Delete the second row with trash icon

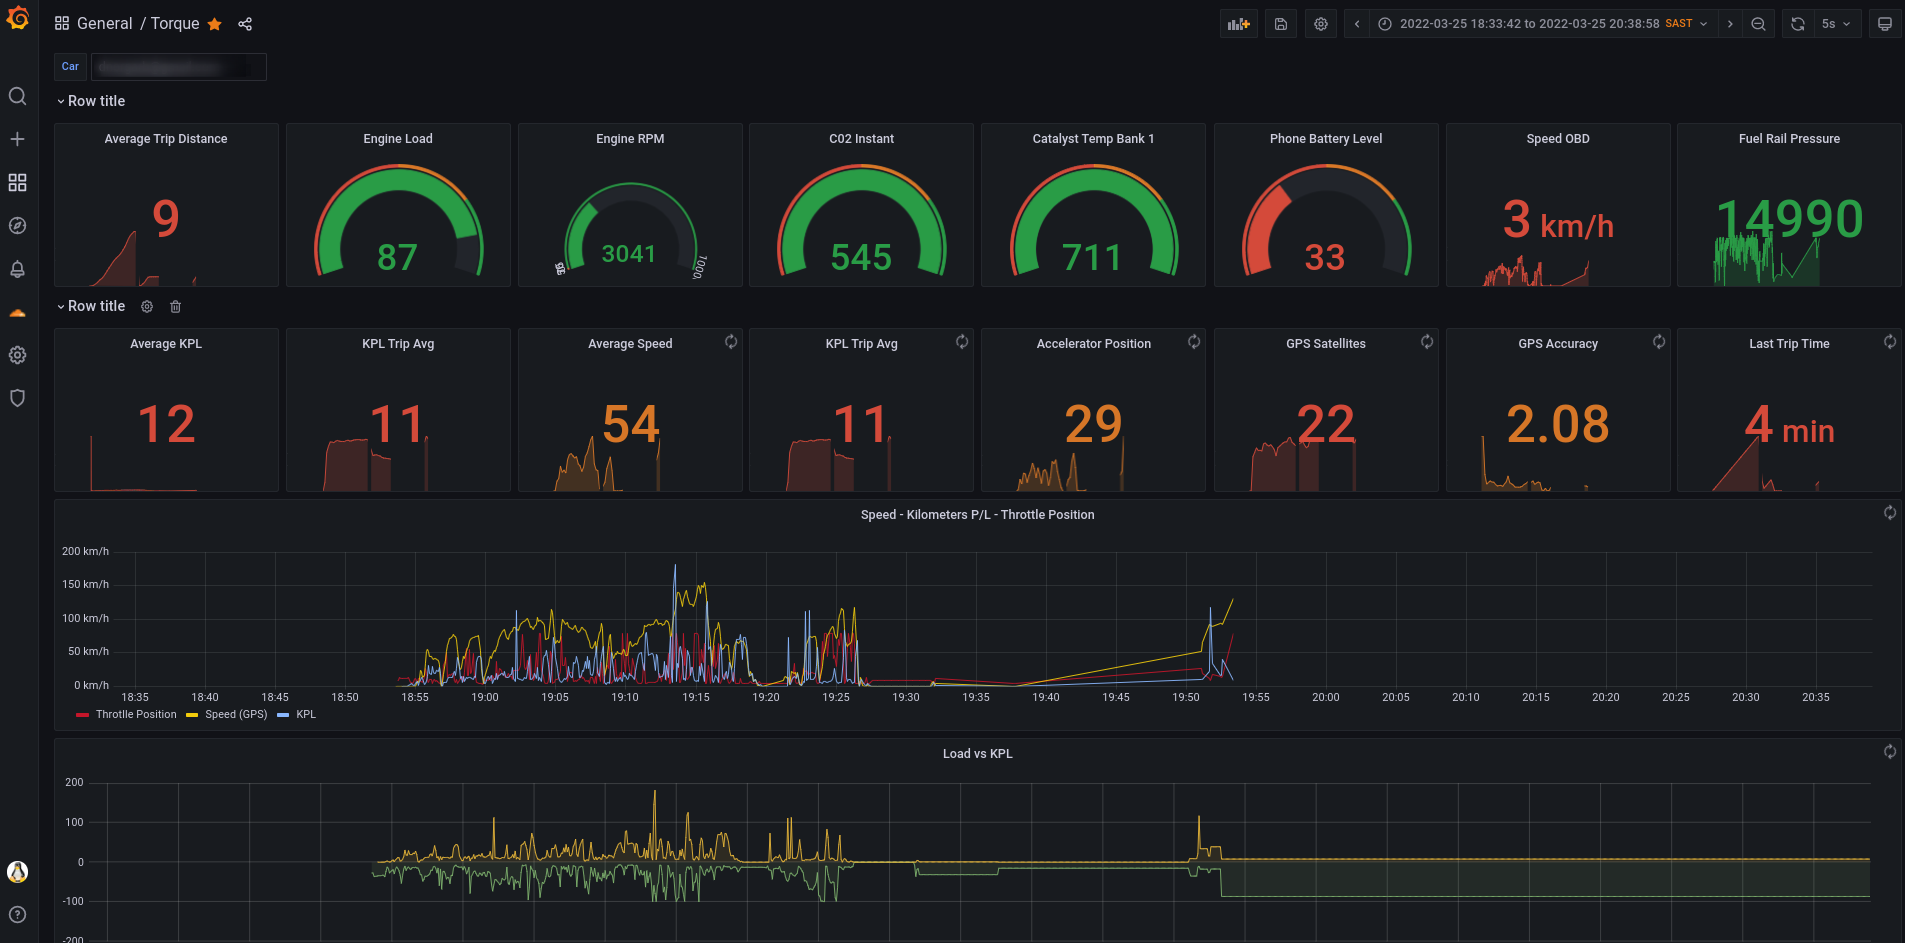click(x=176, y=307)
